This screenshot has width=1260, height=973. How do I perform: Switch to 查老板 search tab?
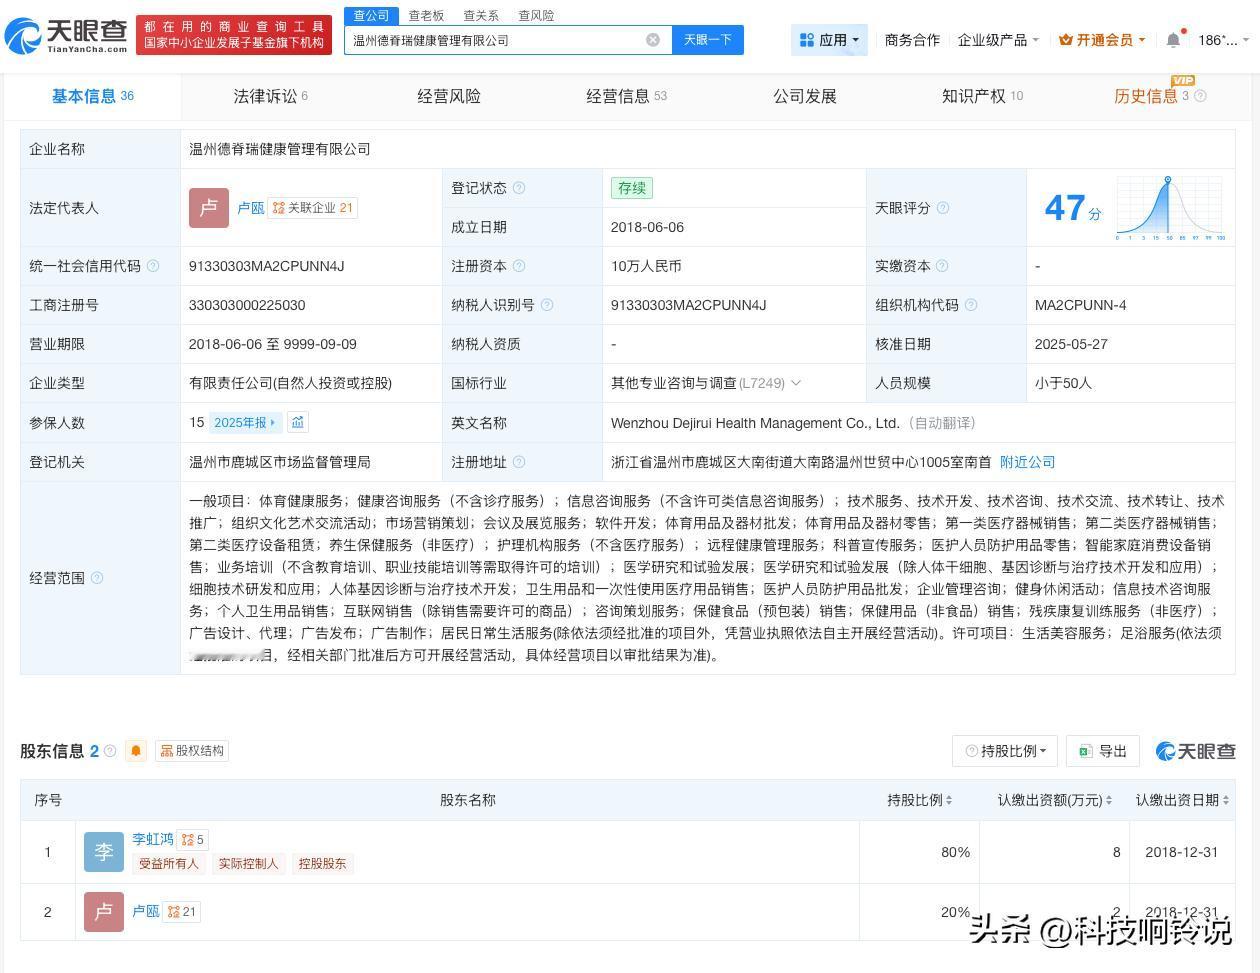pos(426,15)
